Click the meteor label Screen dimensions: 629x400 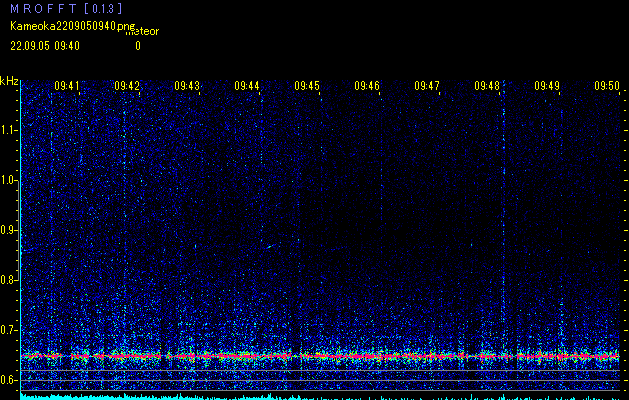pos(142,32)
